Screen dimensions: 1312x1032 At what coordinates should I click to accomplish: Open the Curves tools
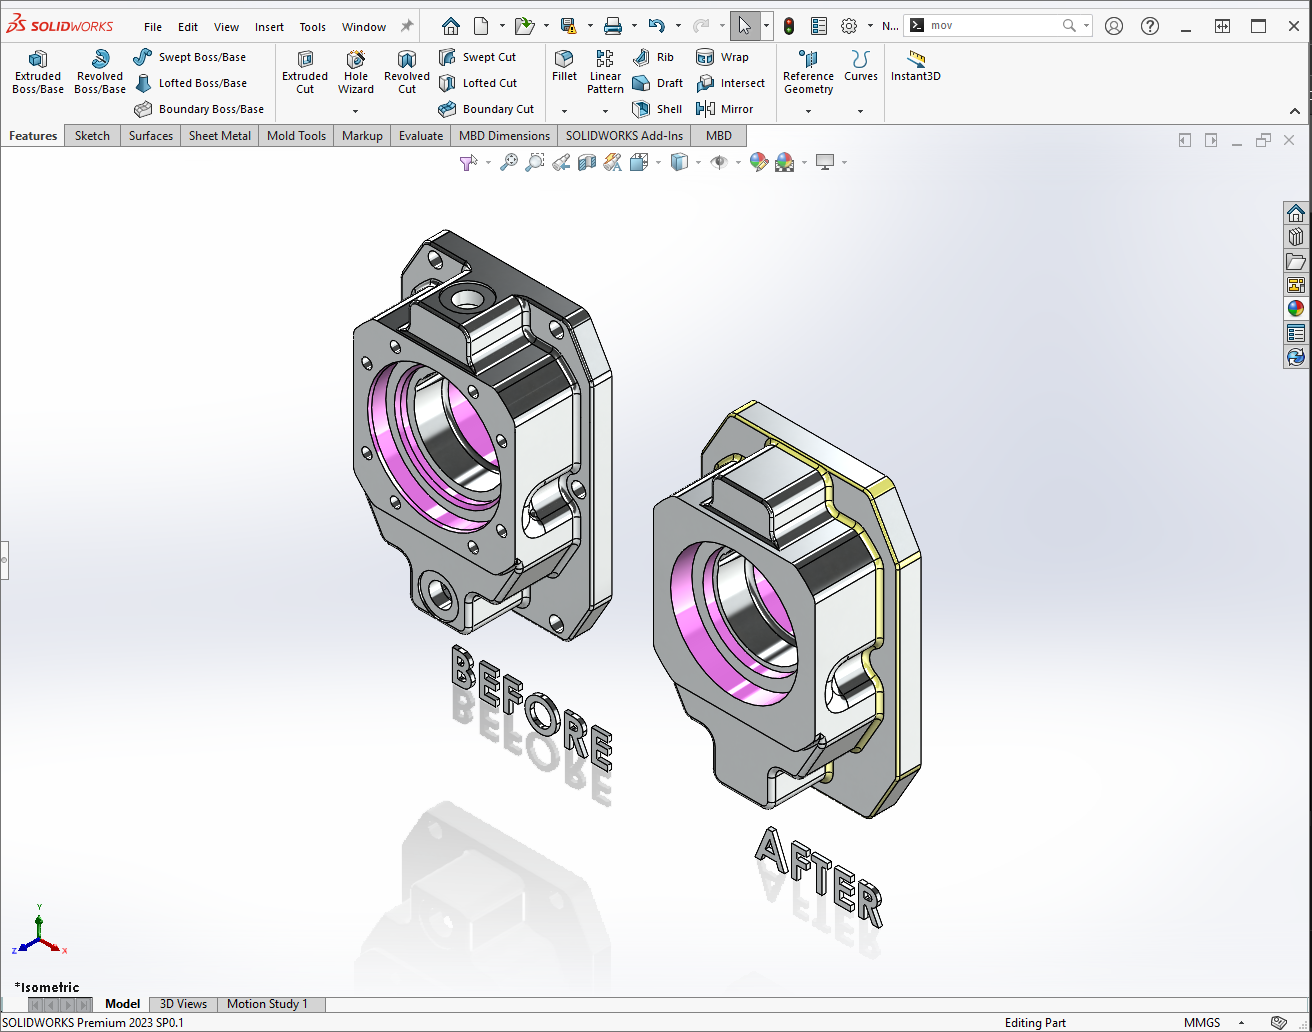[x=860, y=66]
